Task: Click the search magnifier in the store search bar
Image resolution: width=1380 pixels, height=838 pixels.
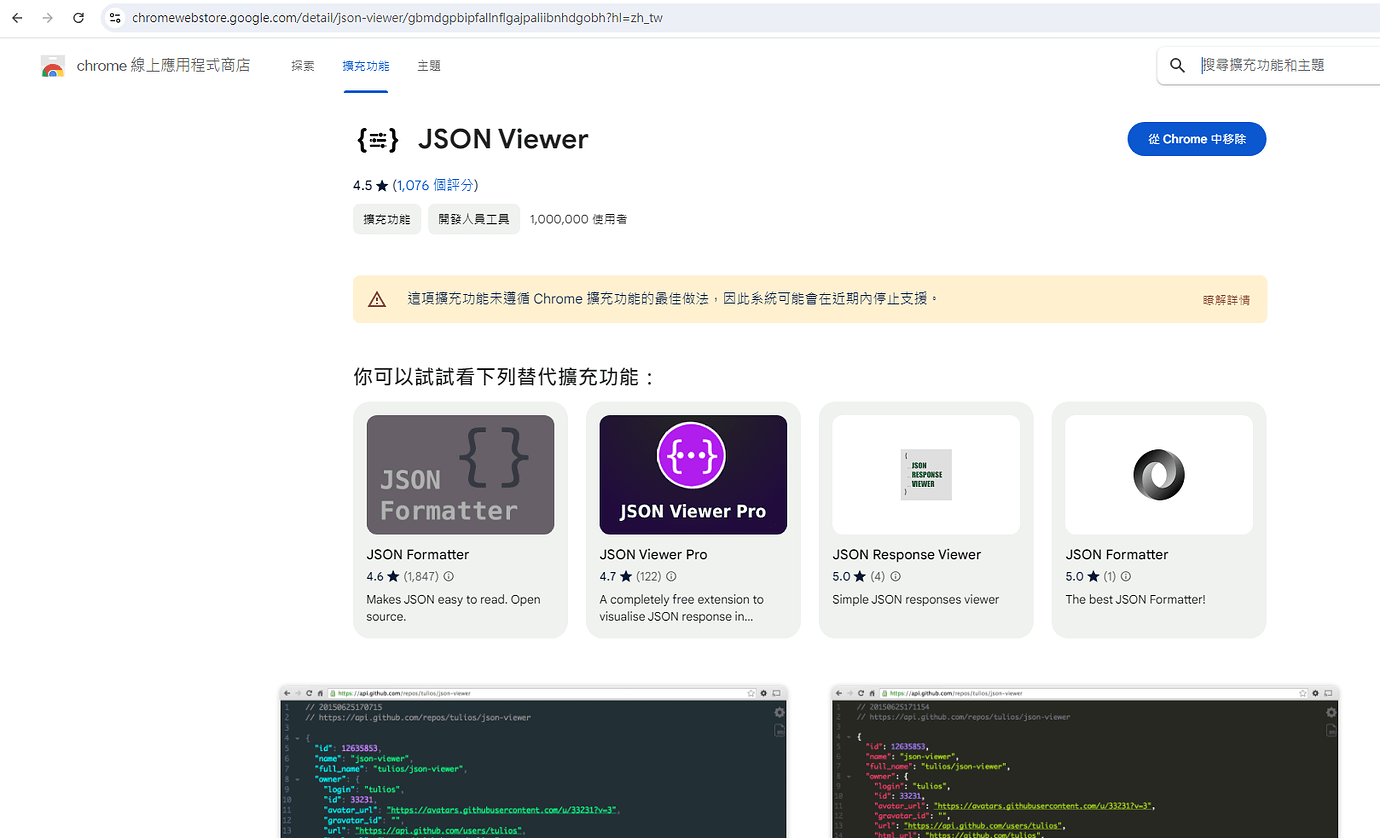Action: [x=1177, y=64]
